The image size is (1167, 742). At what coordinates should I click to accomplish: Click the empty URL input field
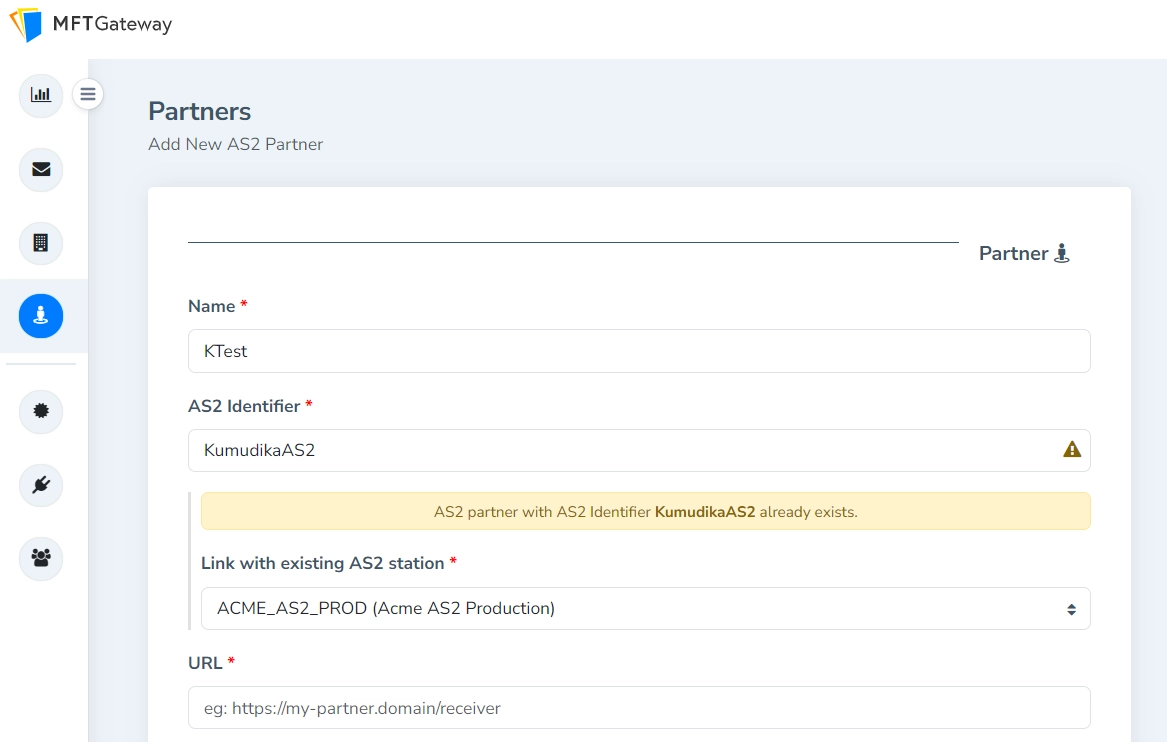click(639, 707)
